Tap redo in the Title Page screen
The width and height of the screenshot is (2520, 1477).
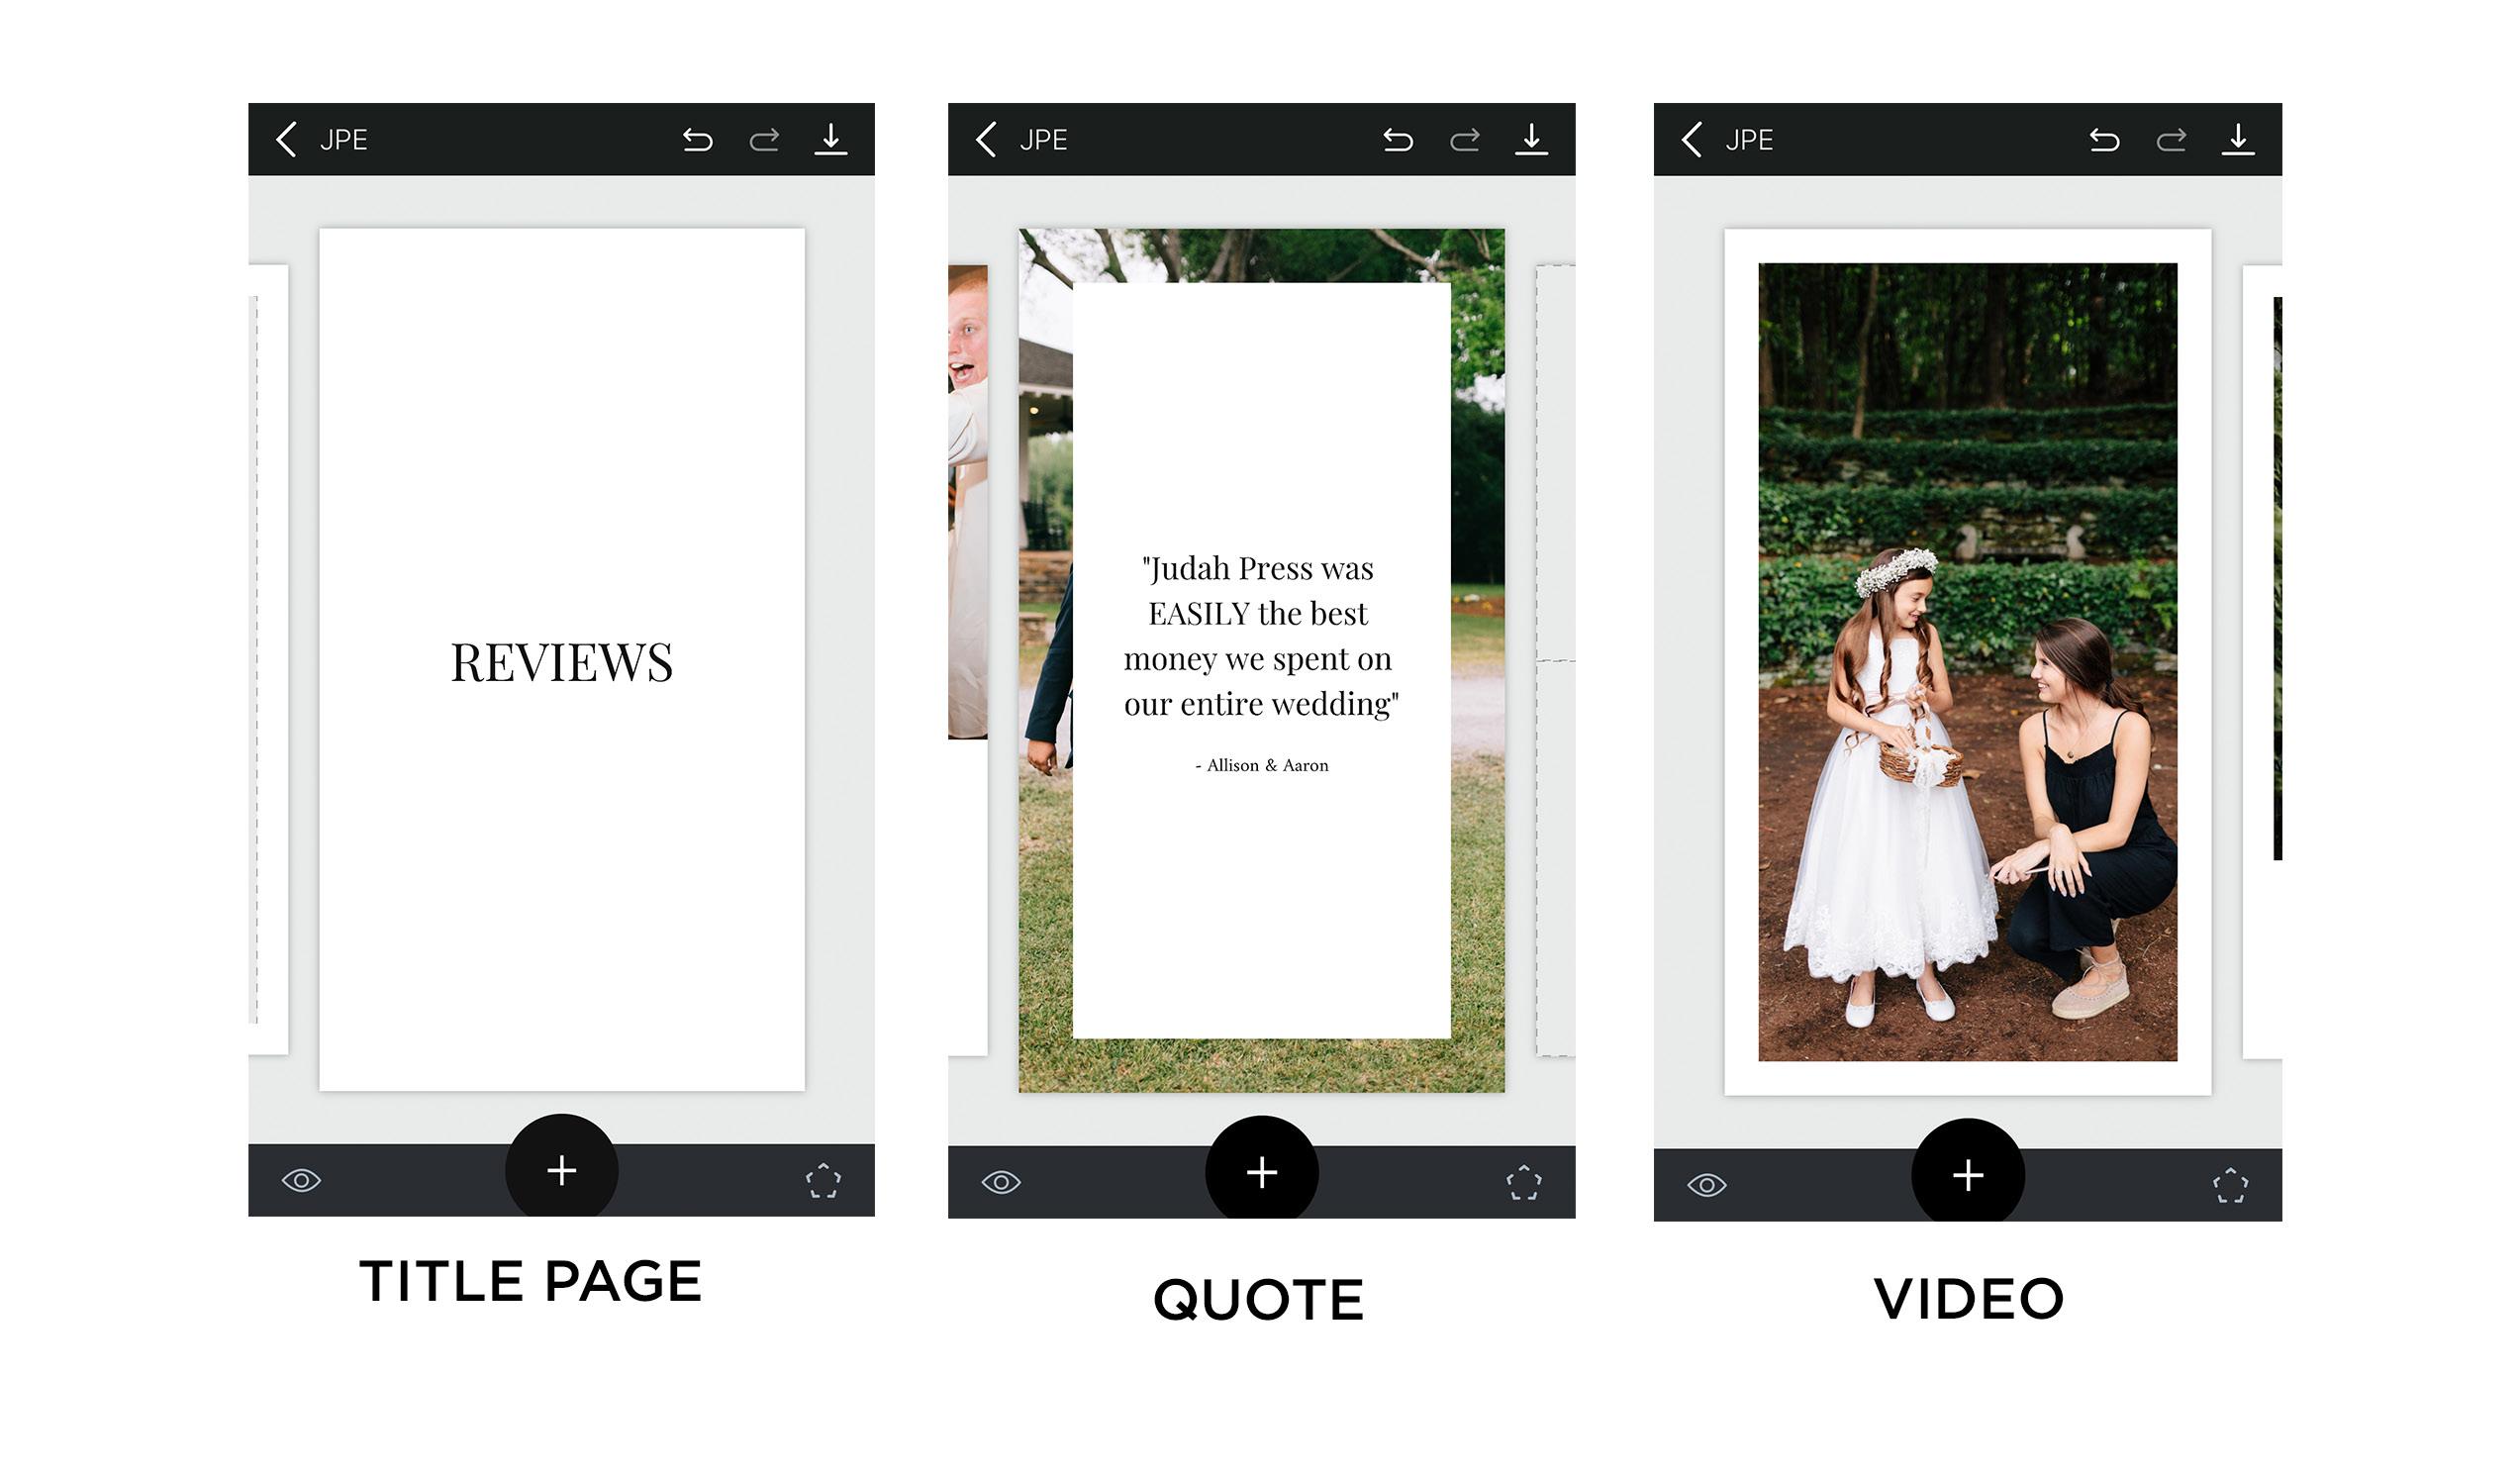764,140
